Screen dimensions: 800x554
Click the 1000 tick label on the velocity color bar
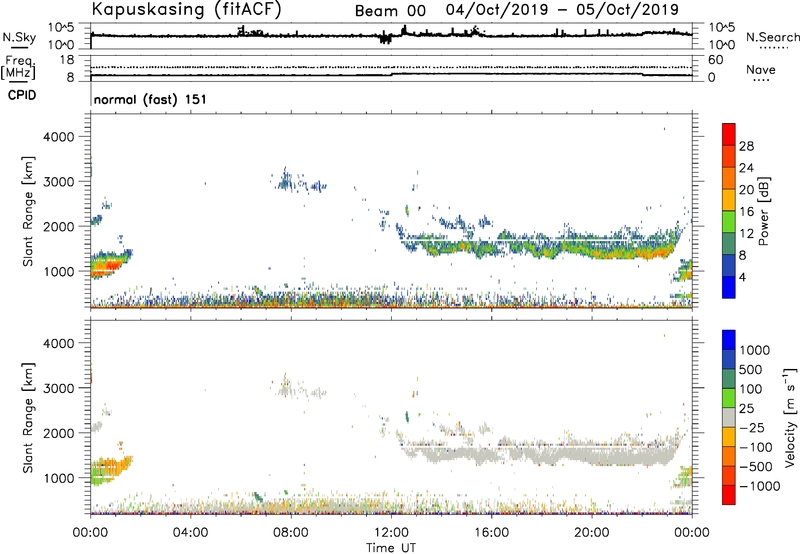pos(755,350)
